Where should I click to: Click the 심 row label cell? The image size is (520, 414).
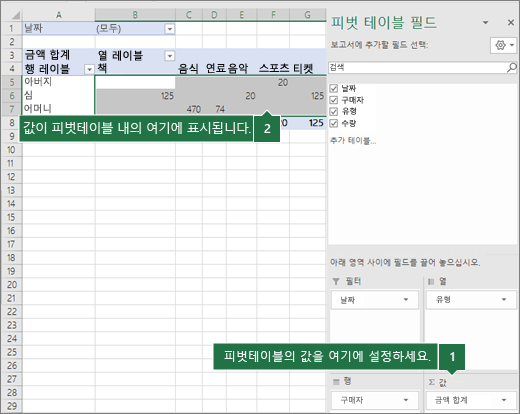click(59, 95)
